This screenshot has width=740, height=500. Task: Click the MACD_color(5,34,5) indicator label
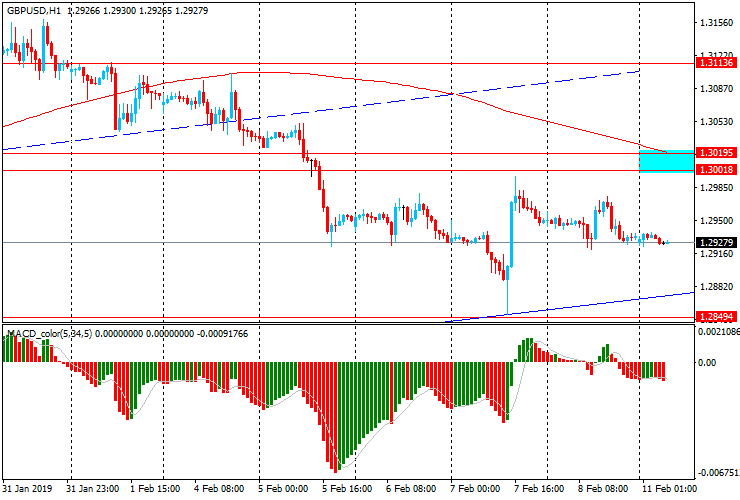coord(49,333)
